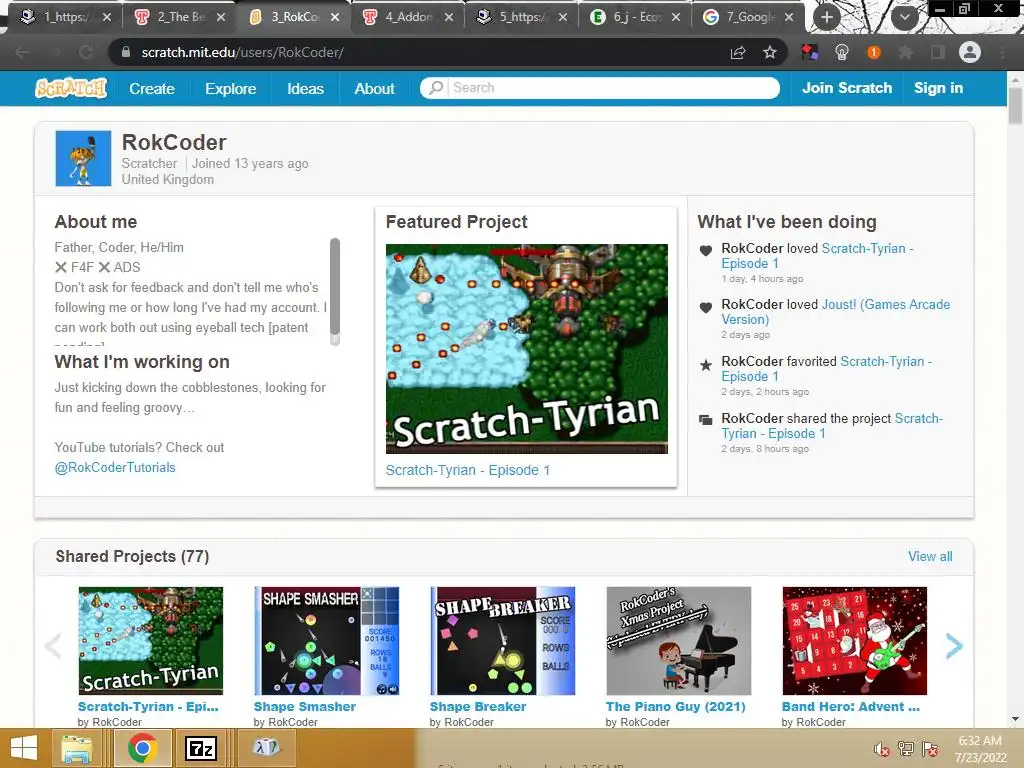Screen dimensions: 1024x768
Task: Switch to the 6_j - Eco tab
Action: pos(635,17)
